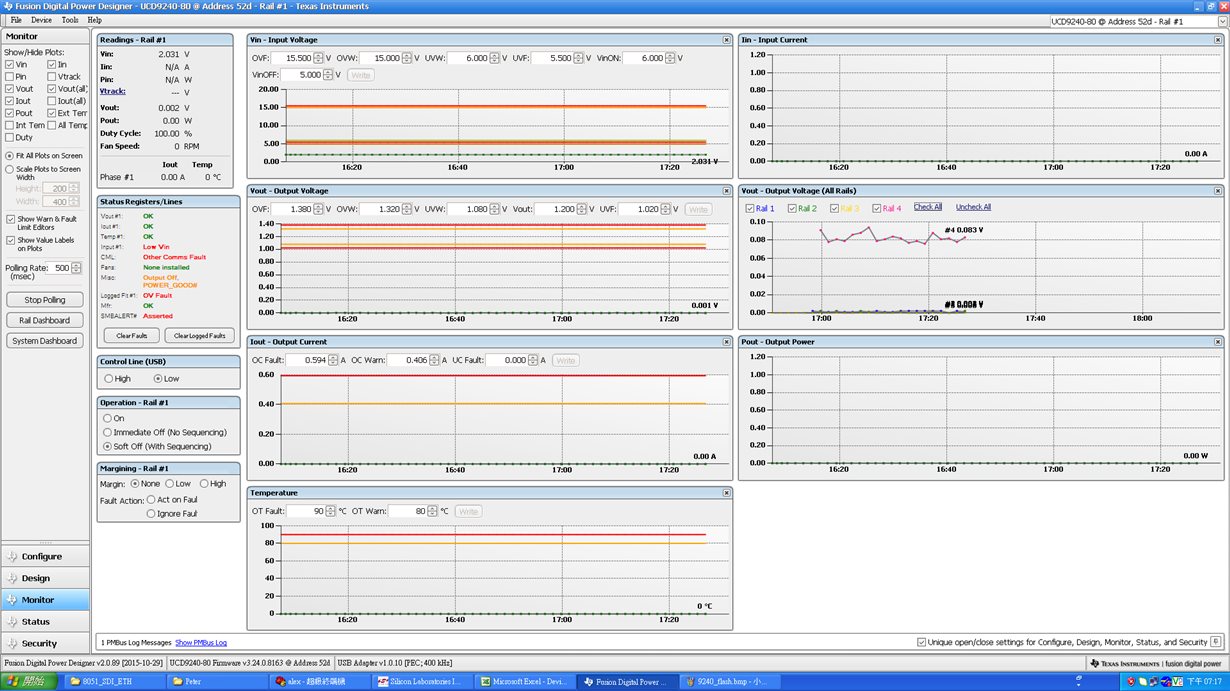Click the VinOFF value input field
The width and height of the screenshot is (1230, 691).
[x=302, y=74]
